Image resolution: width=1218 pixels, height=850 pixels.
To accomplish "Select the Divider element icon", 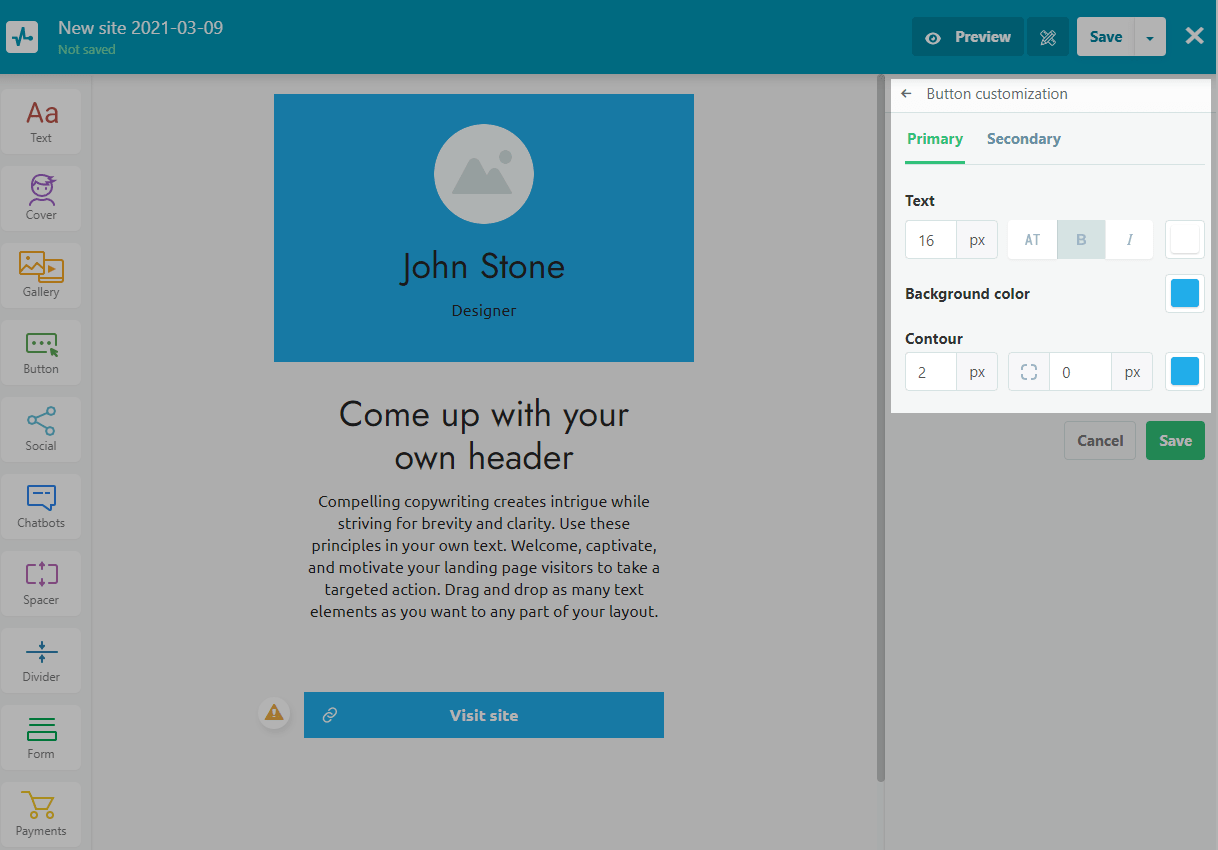I will 41,659.
